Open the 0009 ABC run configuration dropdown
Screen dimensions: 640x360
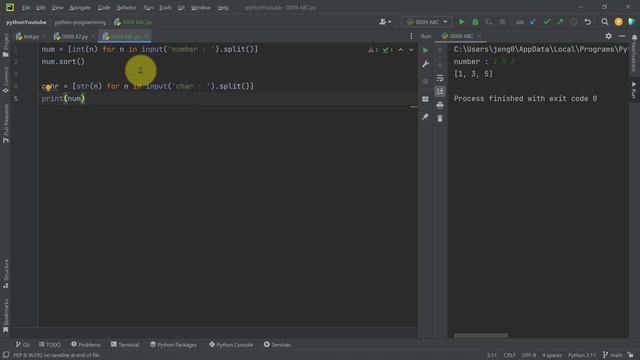[427, 22]
